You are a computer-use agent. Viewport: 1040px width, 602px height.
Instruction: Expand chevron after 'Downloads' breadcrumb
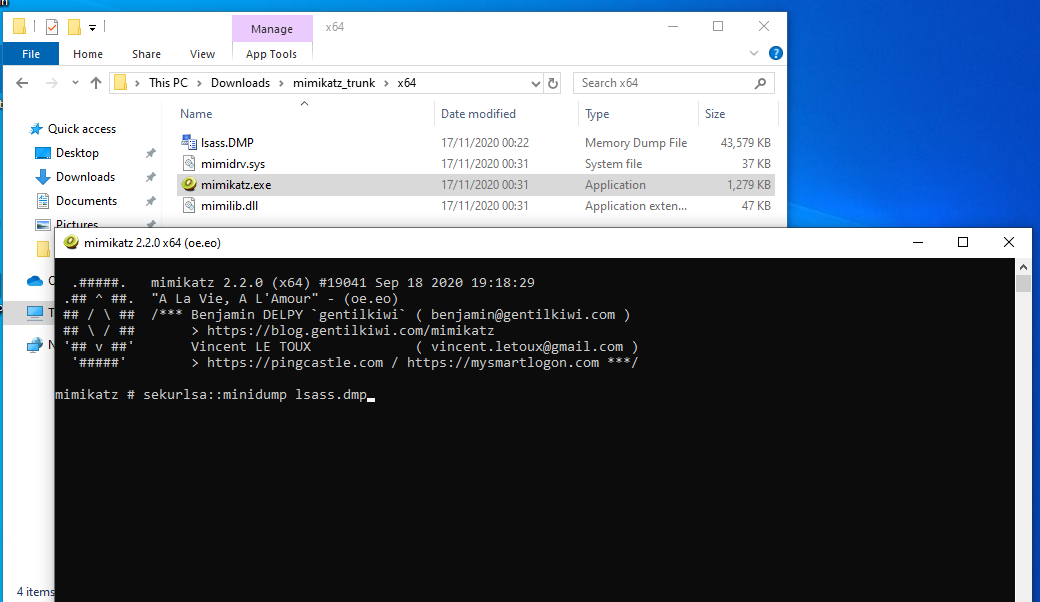[281, 83]
